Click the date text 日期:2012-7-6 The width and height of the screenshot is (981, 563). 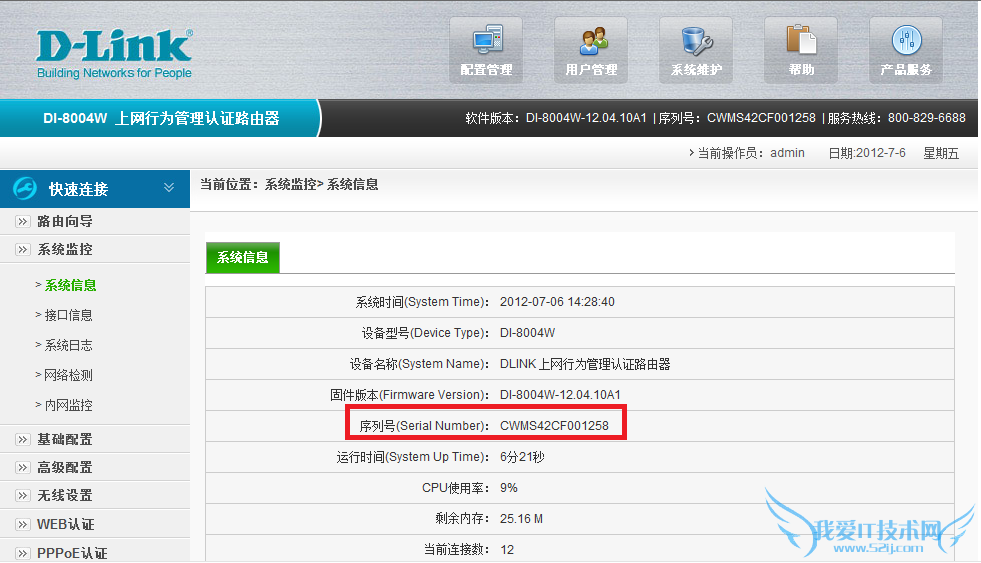pos(867,153)
